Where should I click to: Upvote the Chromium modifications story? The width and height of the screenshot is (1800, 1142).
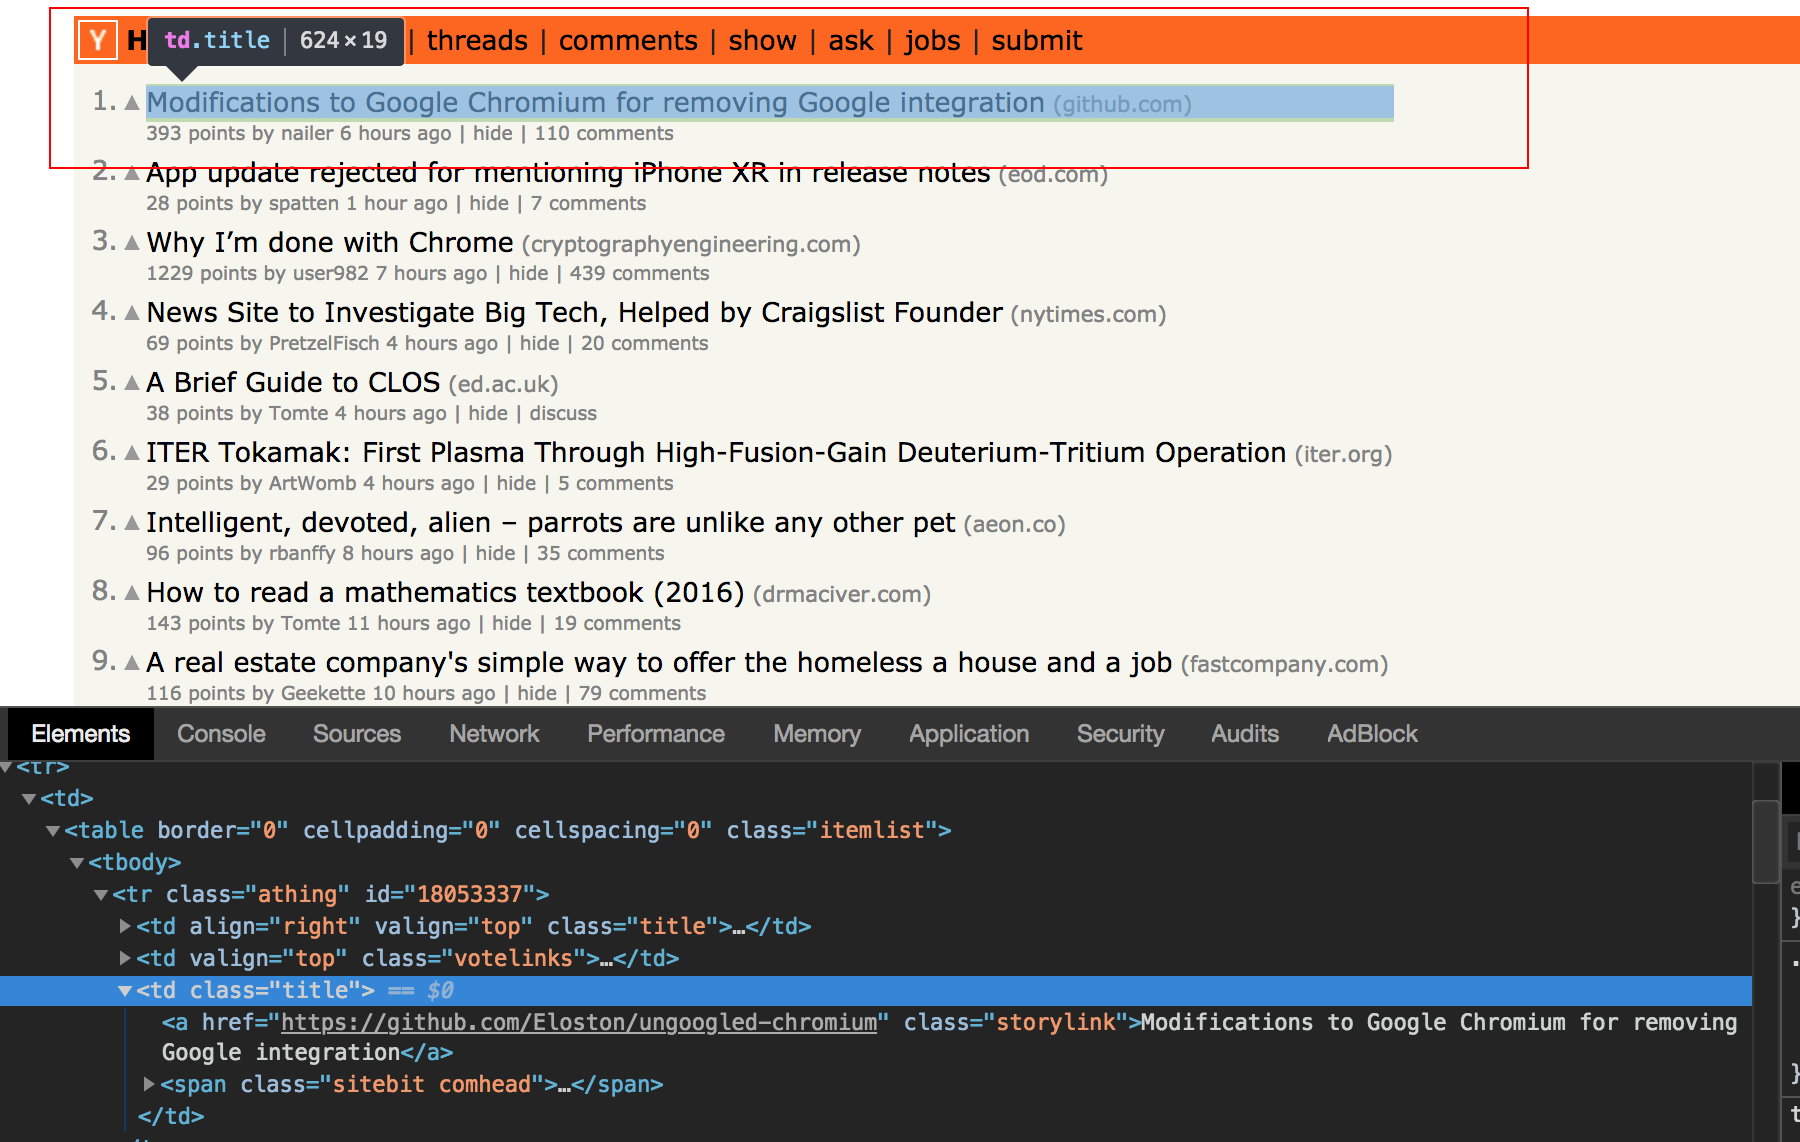tap(132, 103)
